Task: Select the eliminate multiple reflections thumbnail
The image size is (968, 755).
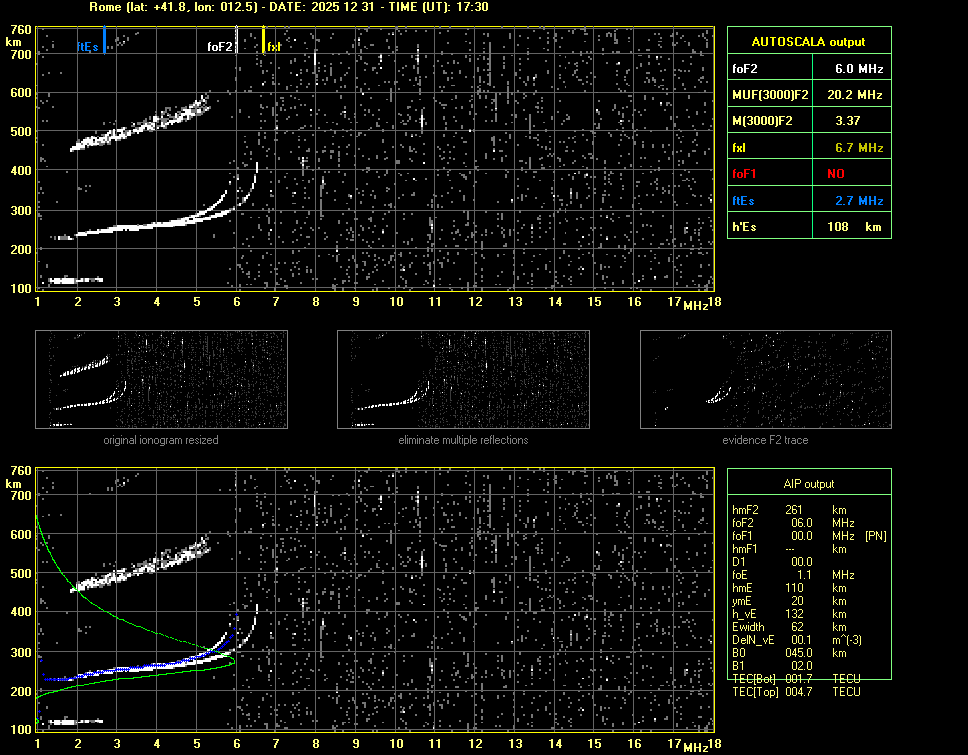Action: 463,379
